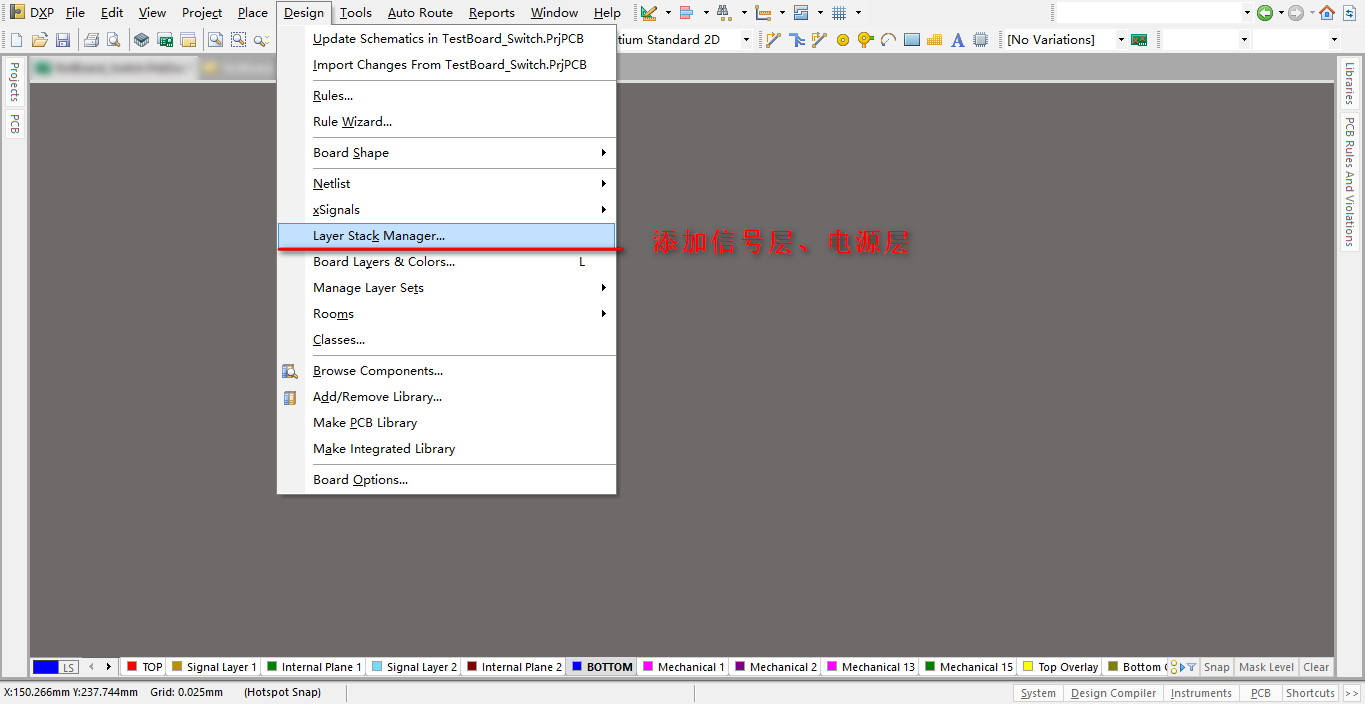Click the Design Compiler status bar button

(x=1113, y=693)
